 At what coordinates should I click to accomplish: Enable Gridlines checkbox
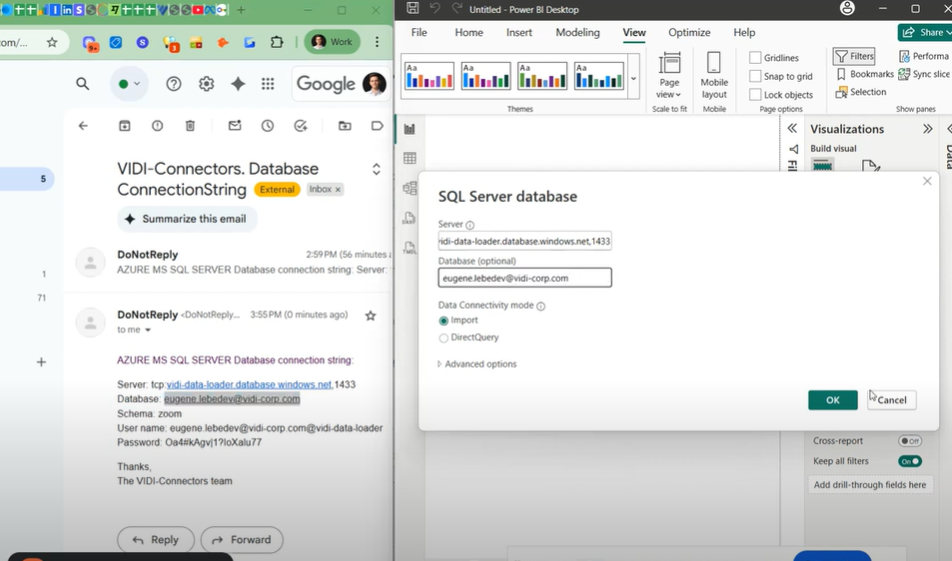[x=755, y=58]
